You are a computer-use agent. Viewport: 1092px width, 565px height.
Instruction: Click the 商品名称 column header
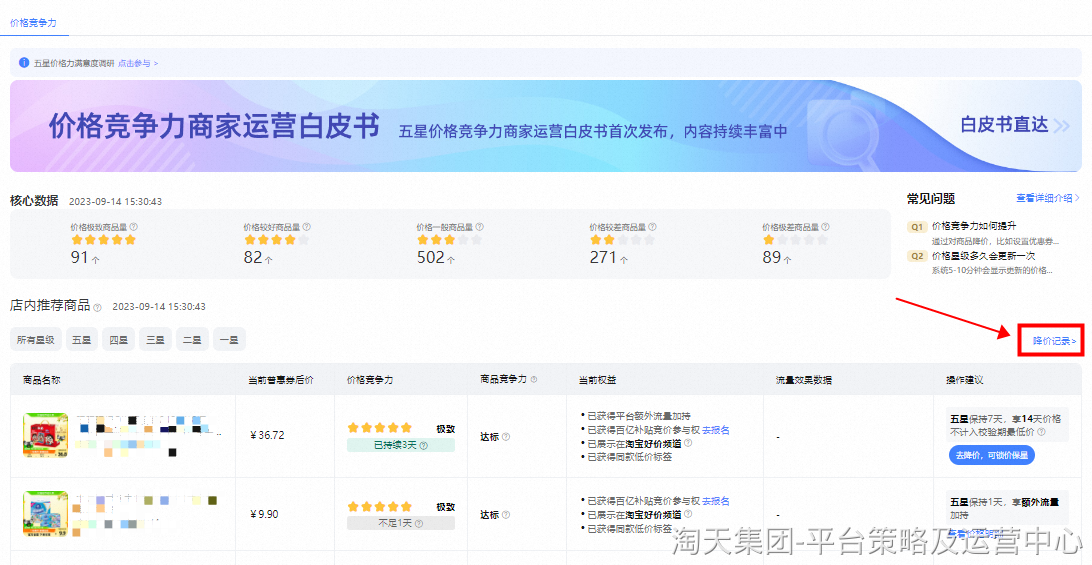pos(41,380)
